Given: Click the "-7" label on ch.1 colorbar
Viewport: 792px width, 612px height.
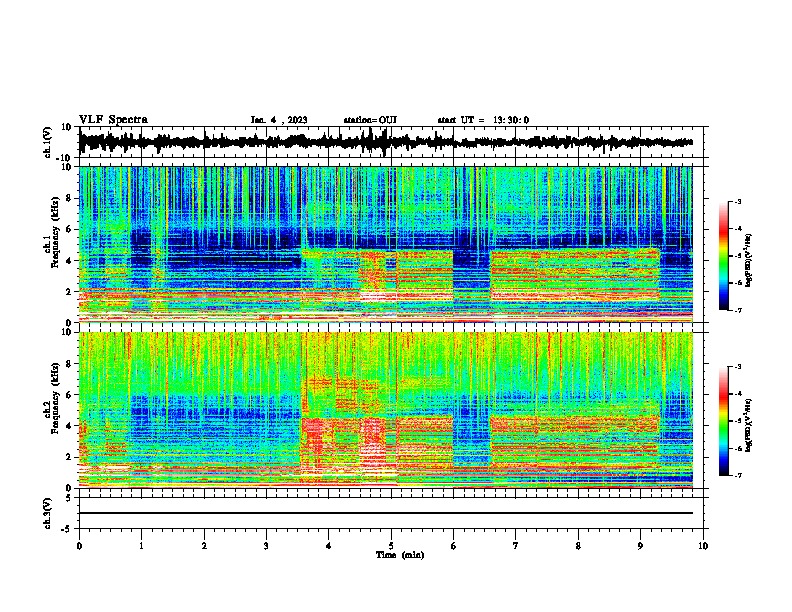Looking at the screenshot, I should tap(737, 310).
